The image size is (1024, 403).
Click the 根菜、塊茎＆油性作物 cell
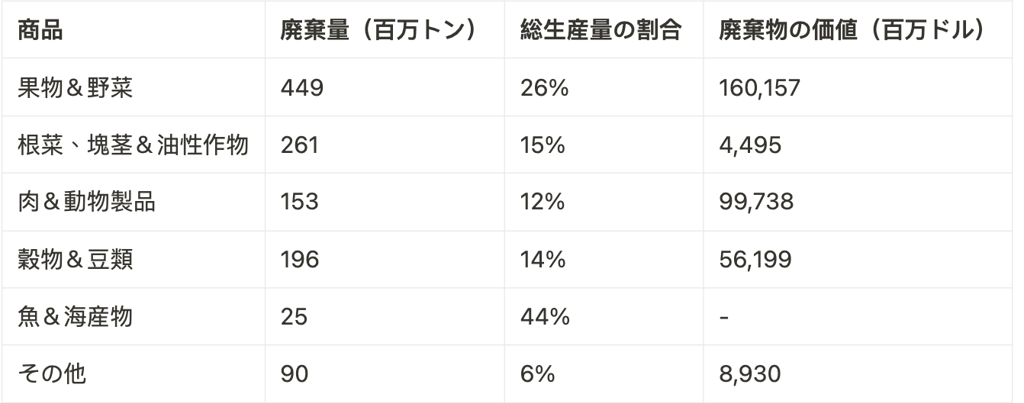coord(133,145)
